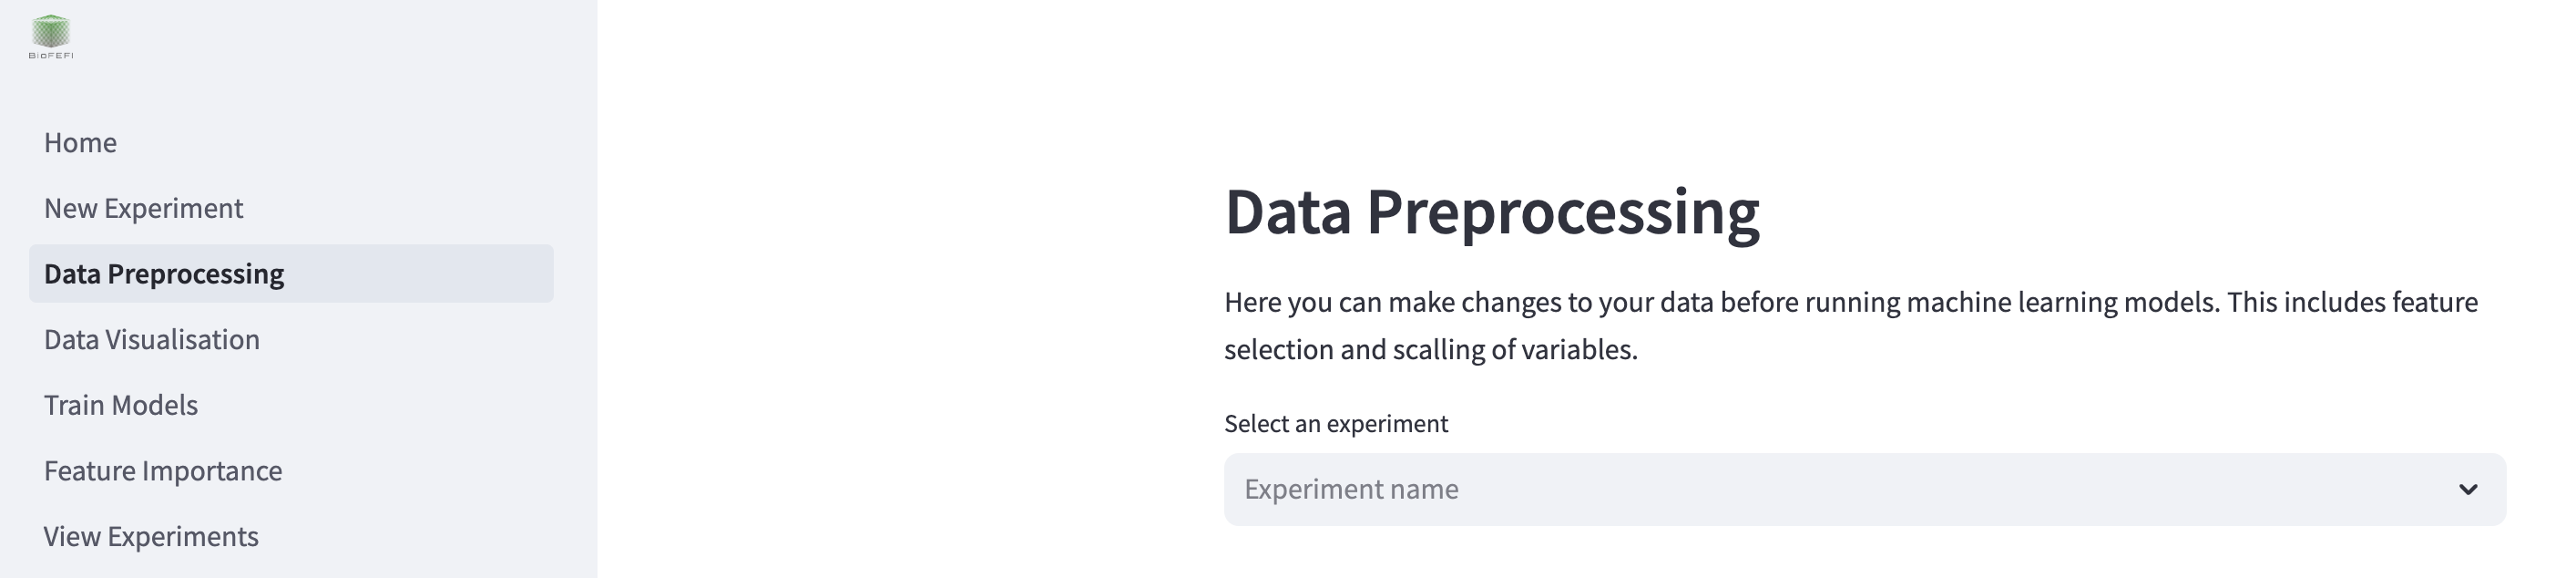Screen dimensions: 2576x578
Task: Open the Feature Importance page
Action: pyautogui.click(x=163, y=470)
